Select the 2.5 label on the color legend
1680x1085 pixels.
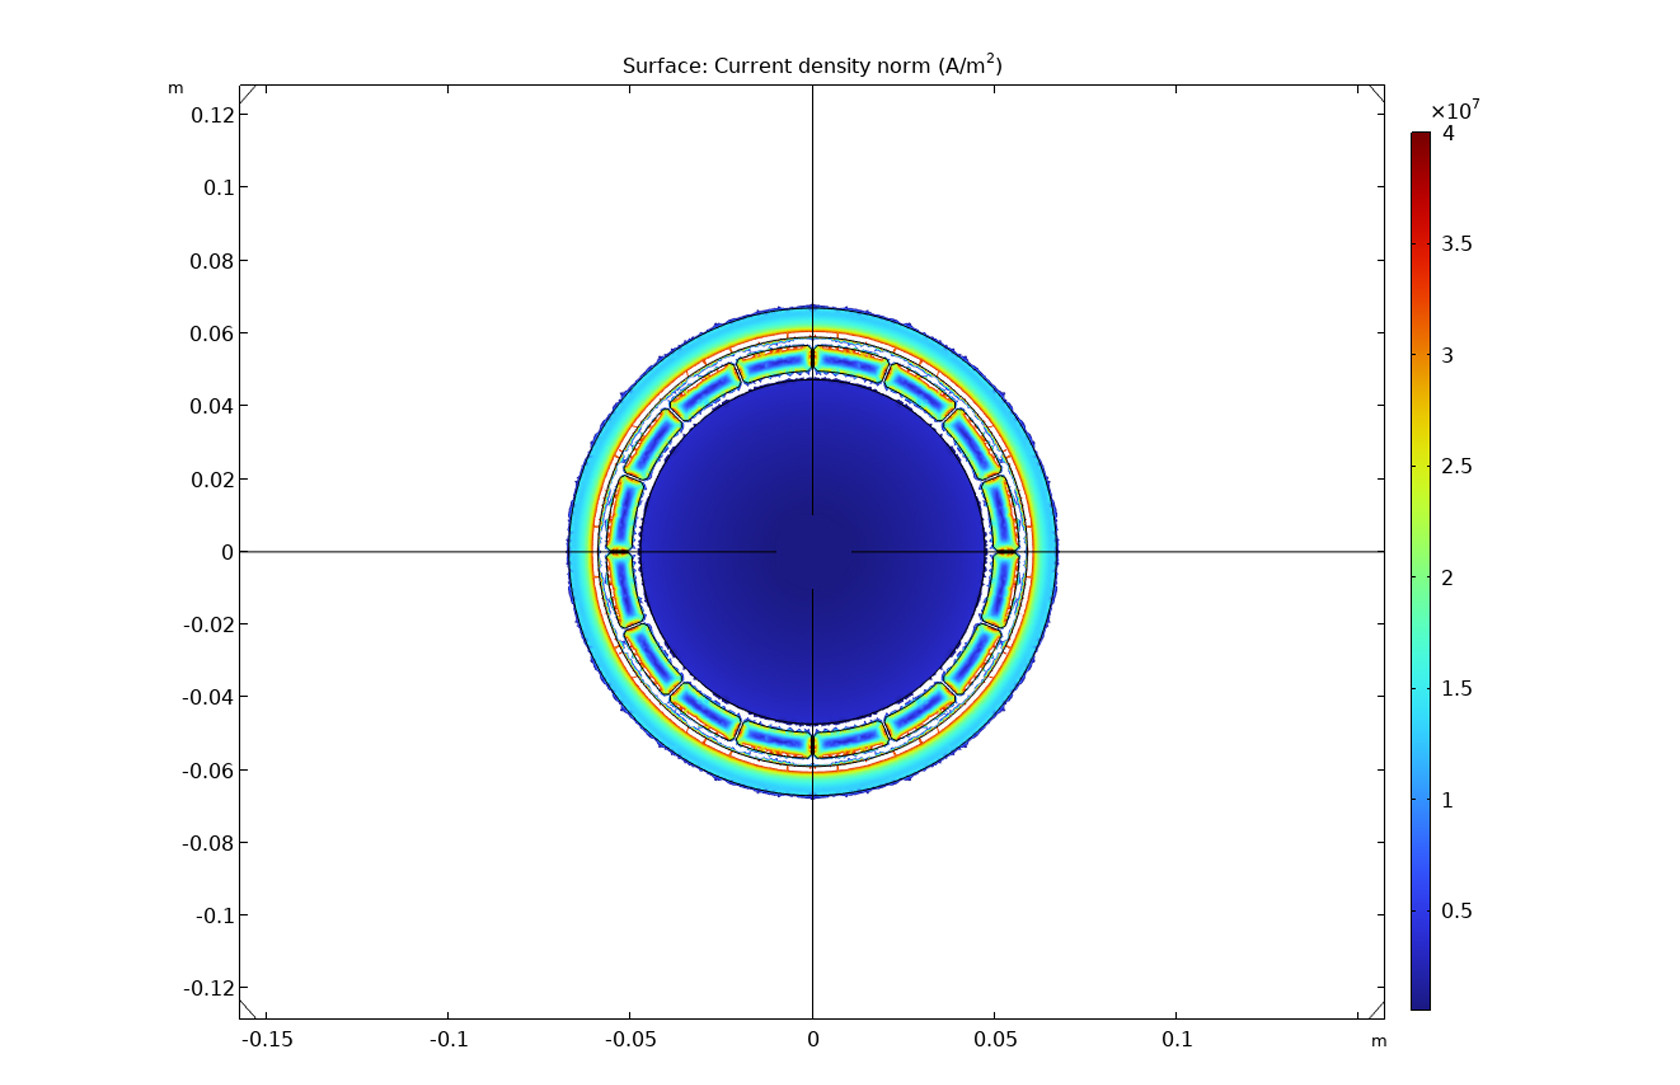pyautogui.click(x=1456, y=466)
